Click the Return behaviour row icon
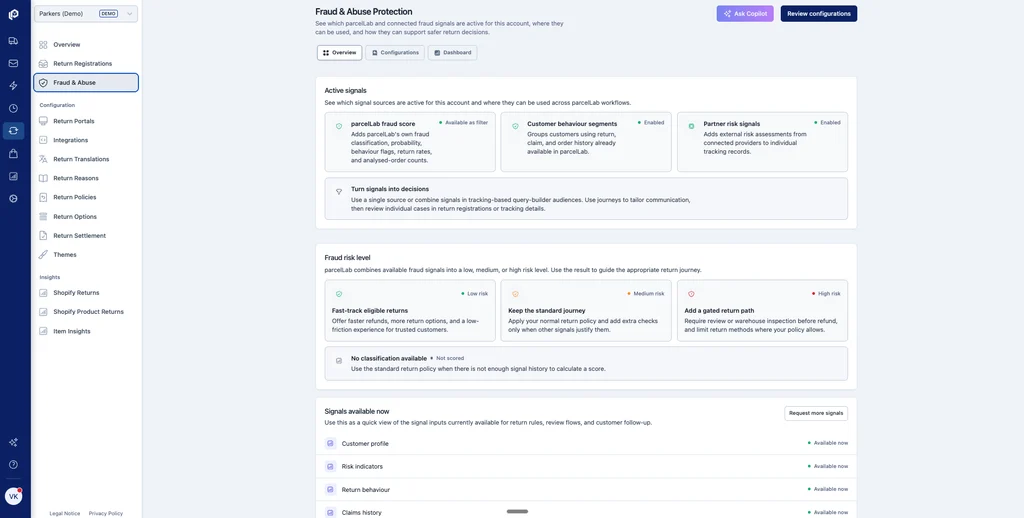The width and height of the screenshot is (1024, 518). pyautogui.click(x=330, y=489)
